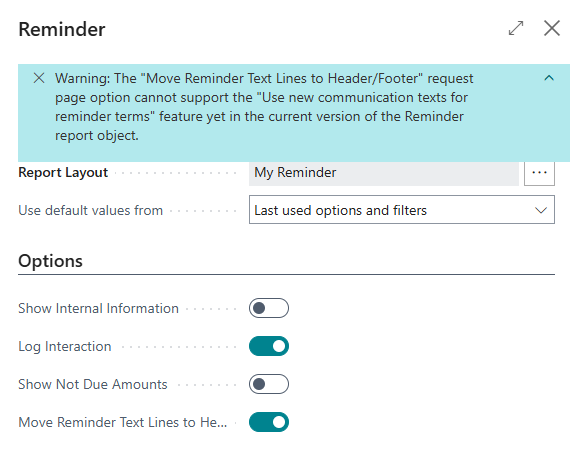Turn off Move Reminder Text Lines toggle
Viewport: 579px width, 457px height.
269,422
